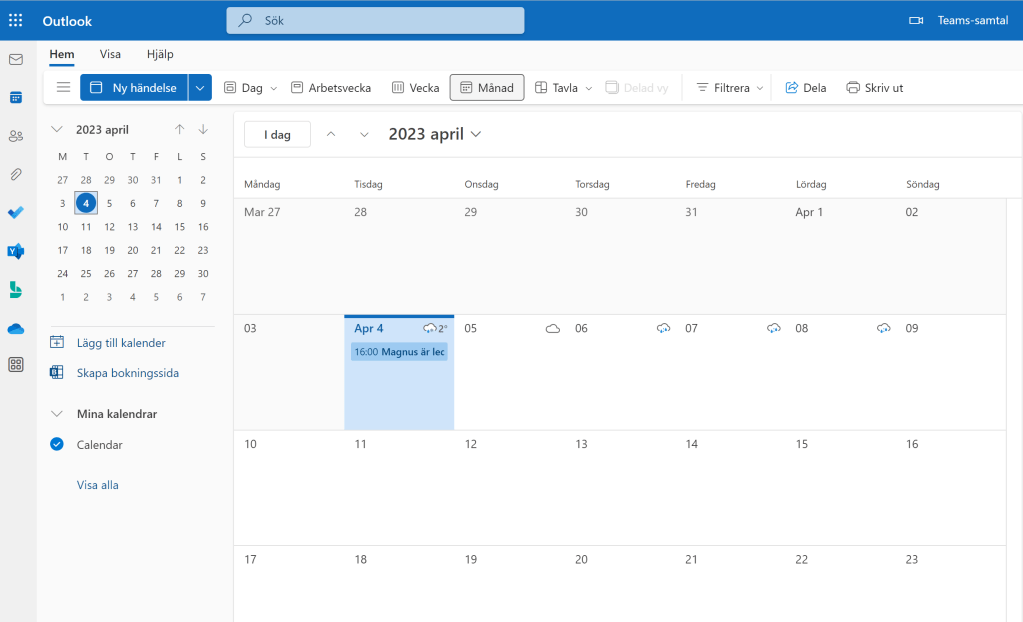Toggle the hamburger navigation pane button

point(63,88)
